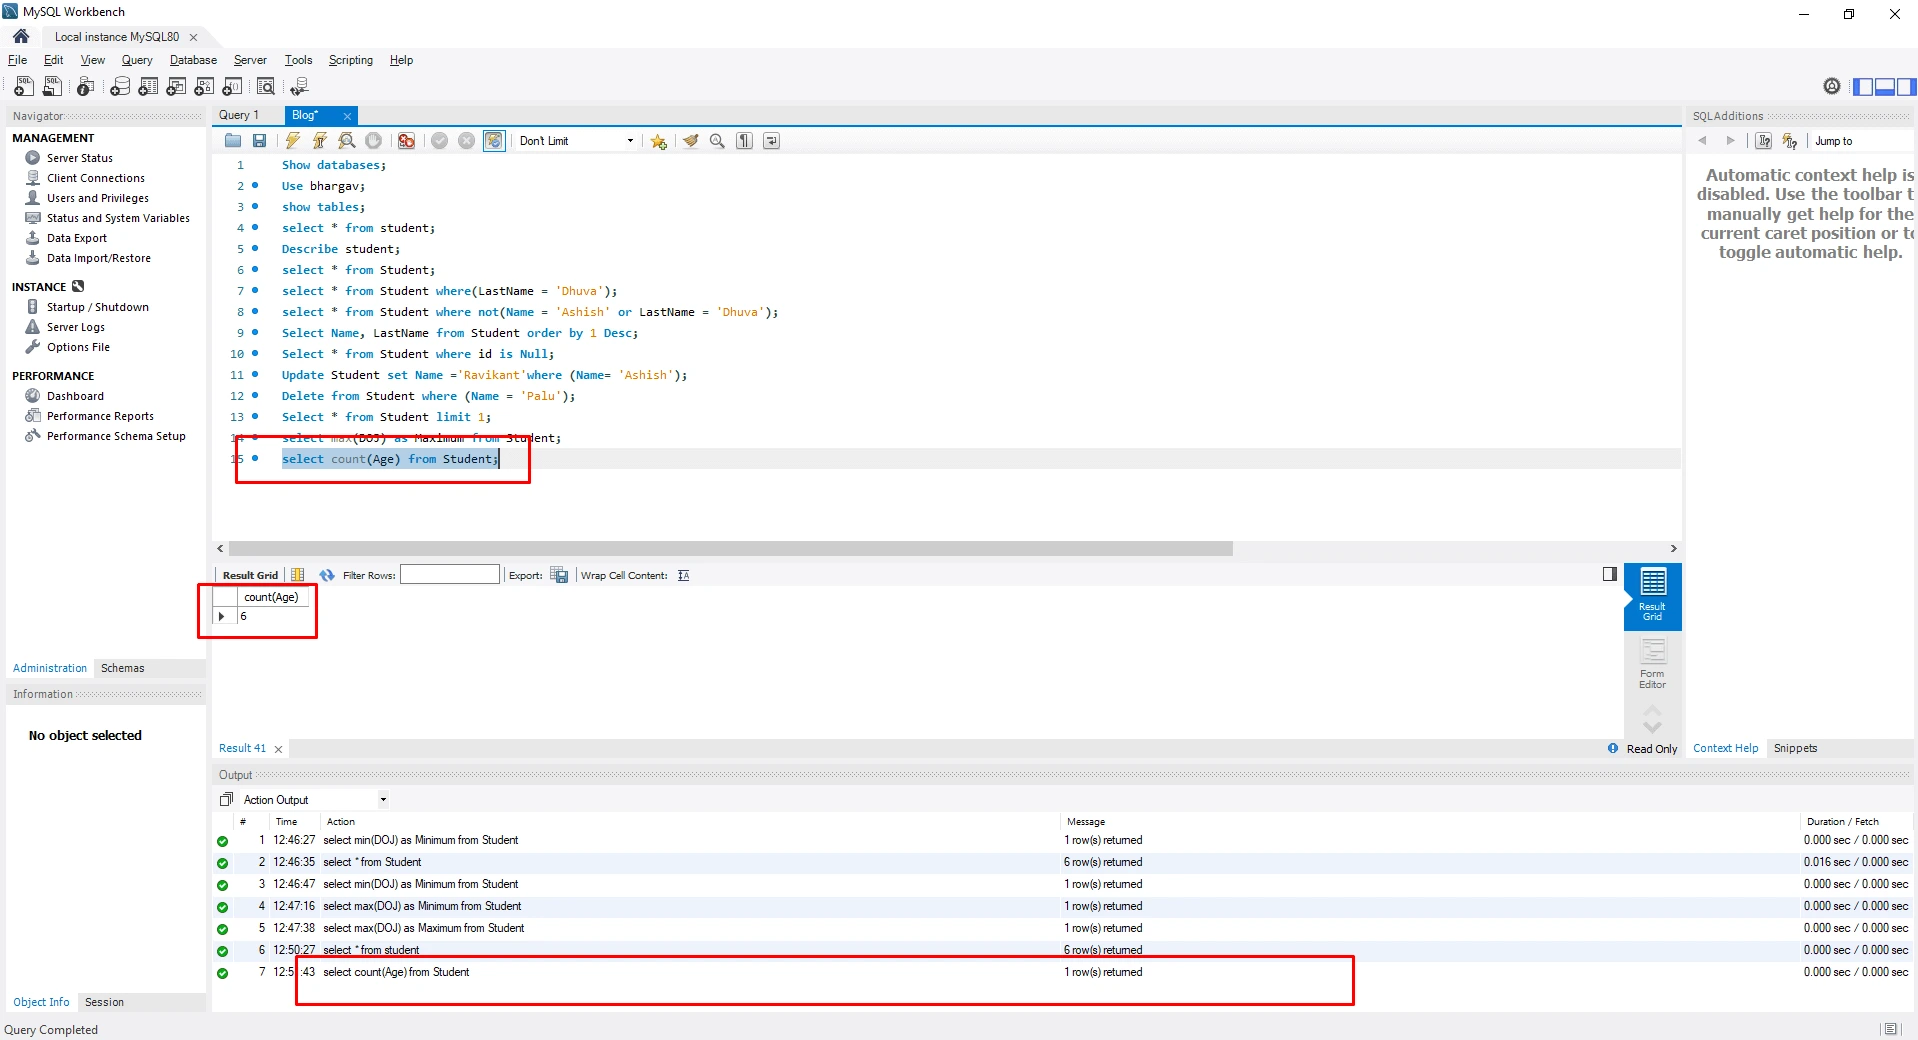This screenshot has height=1040, width=1918.
Task: Open the Database menu
Action: click(x=193, y=60)
